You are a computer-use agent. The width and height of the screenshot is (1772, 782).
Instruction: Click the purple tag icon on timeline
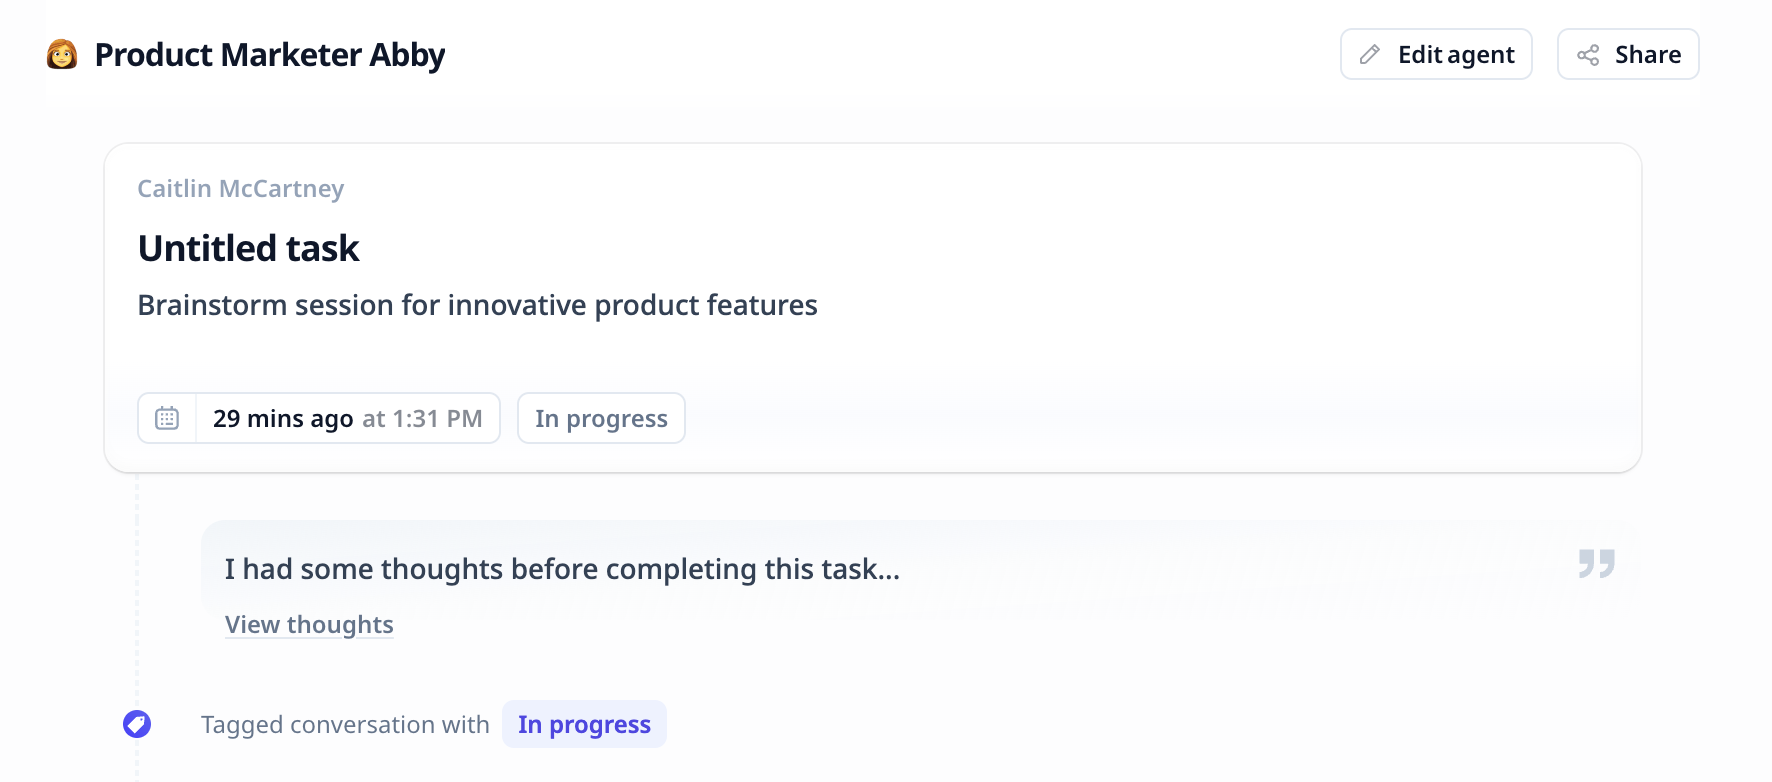point(137,724)
